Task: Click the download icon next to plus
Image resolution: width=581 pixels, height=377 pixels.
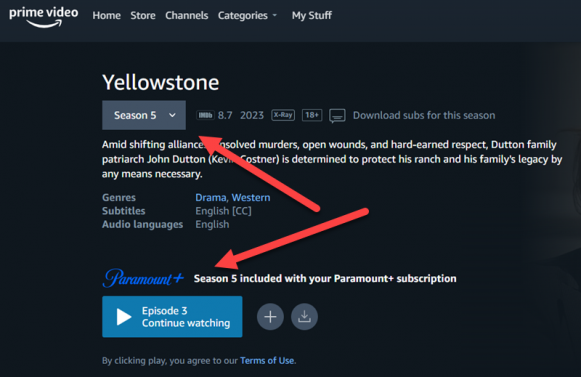Action: pos(304,317)
